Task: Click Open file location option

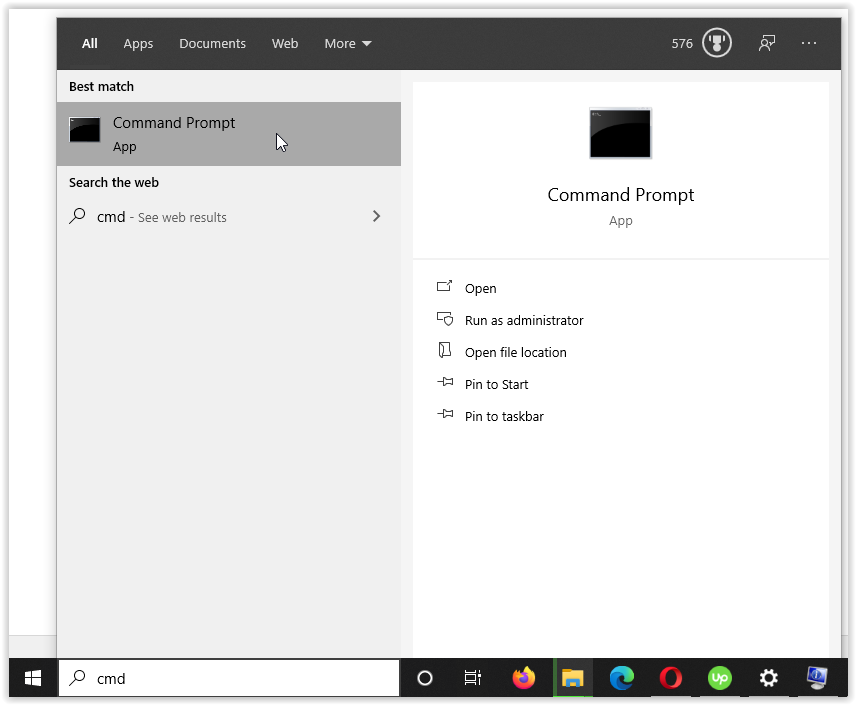Action: 515,352
